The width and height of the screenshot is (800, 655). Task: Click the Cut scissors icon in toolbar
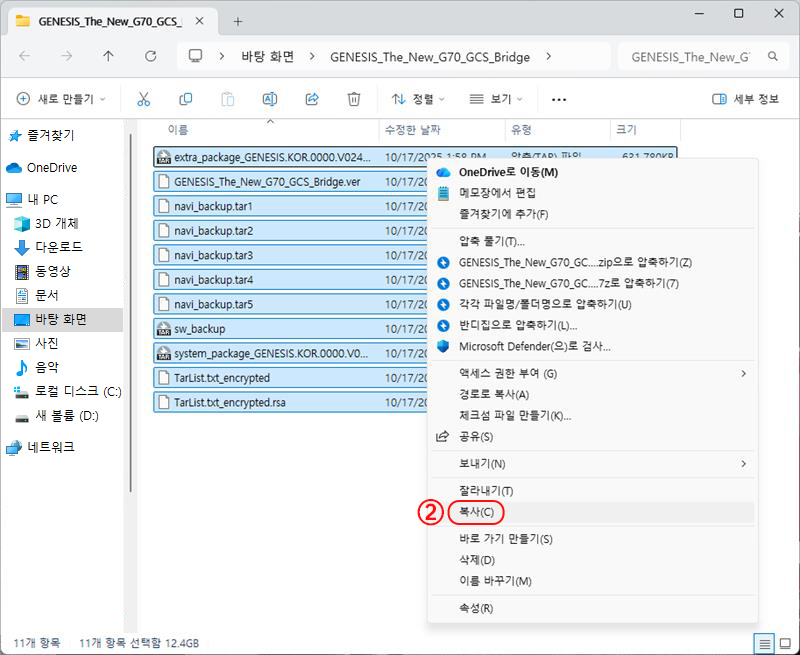tap(143, 99)
